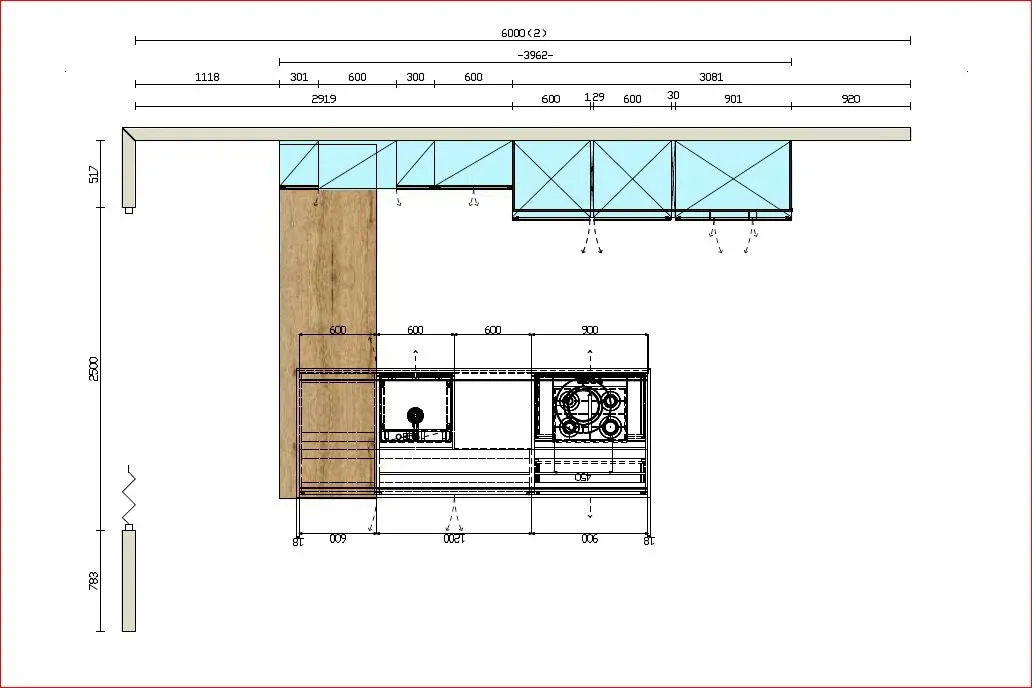Screen dimensions: 1032x688
Task: Select the sink basin symbol
Action: coord(416,407)
